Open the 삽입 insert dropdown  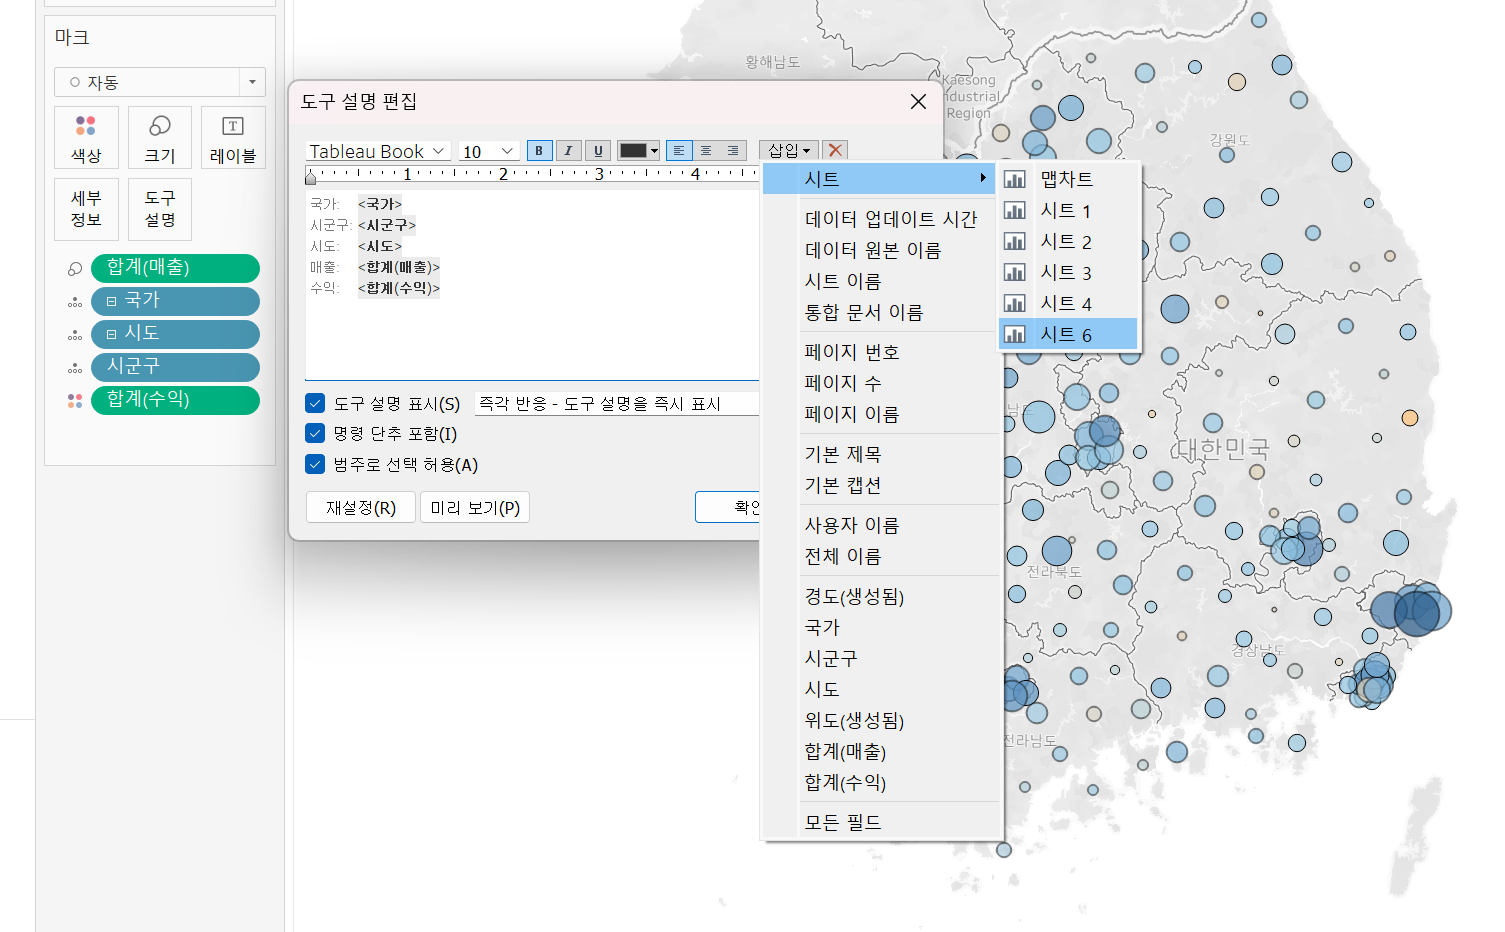[789, 150]
